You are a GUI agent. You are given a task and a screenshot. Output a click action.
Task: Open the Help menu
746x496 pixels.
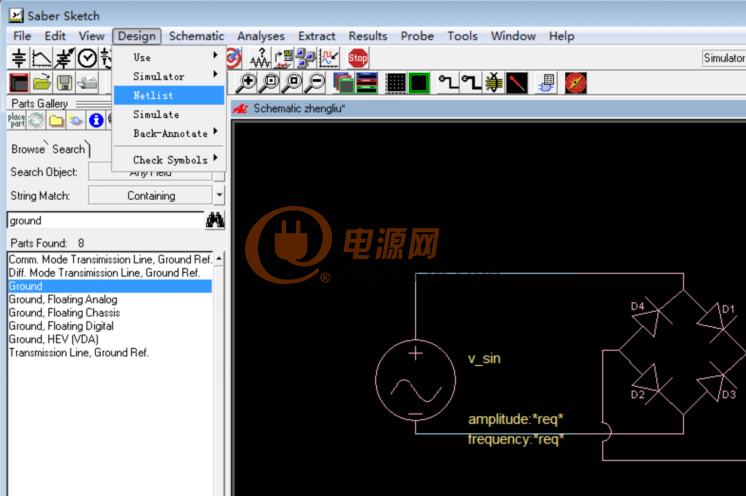point(561,36)
